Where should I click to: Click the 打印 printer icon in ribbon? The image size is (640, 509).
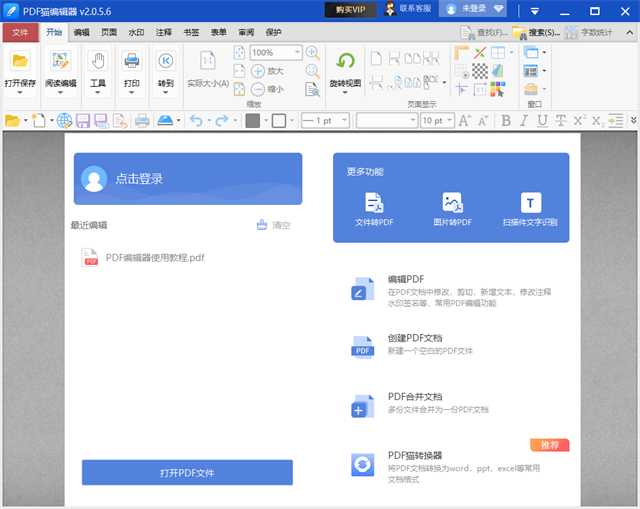[131, 61]
